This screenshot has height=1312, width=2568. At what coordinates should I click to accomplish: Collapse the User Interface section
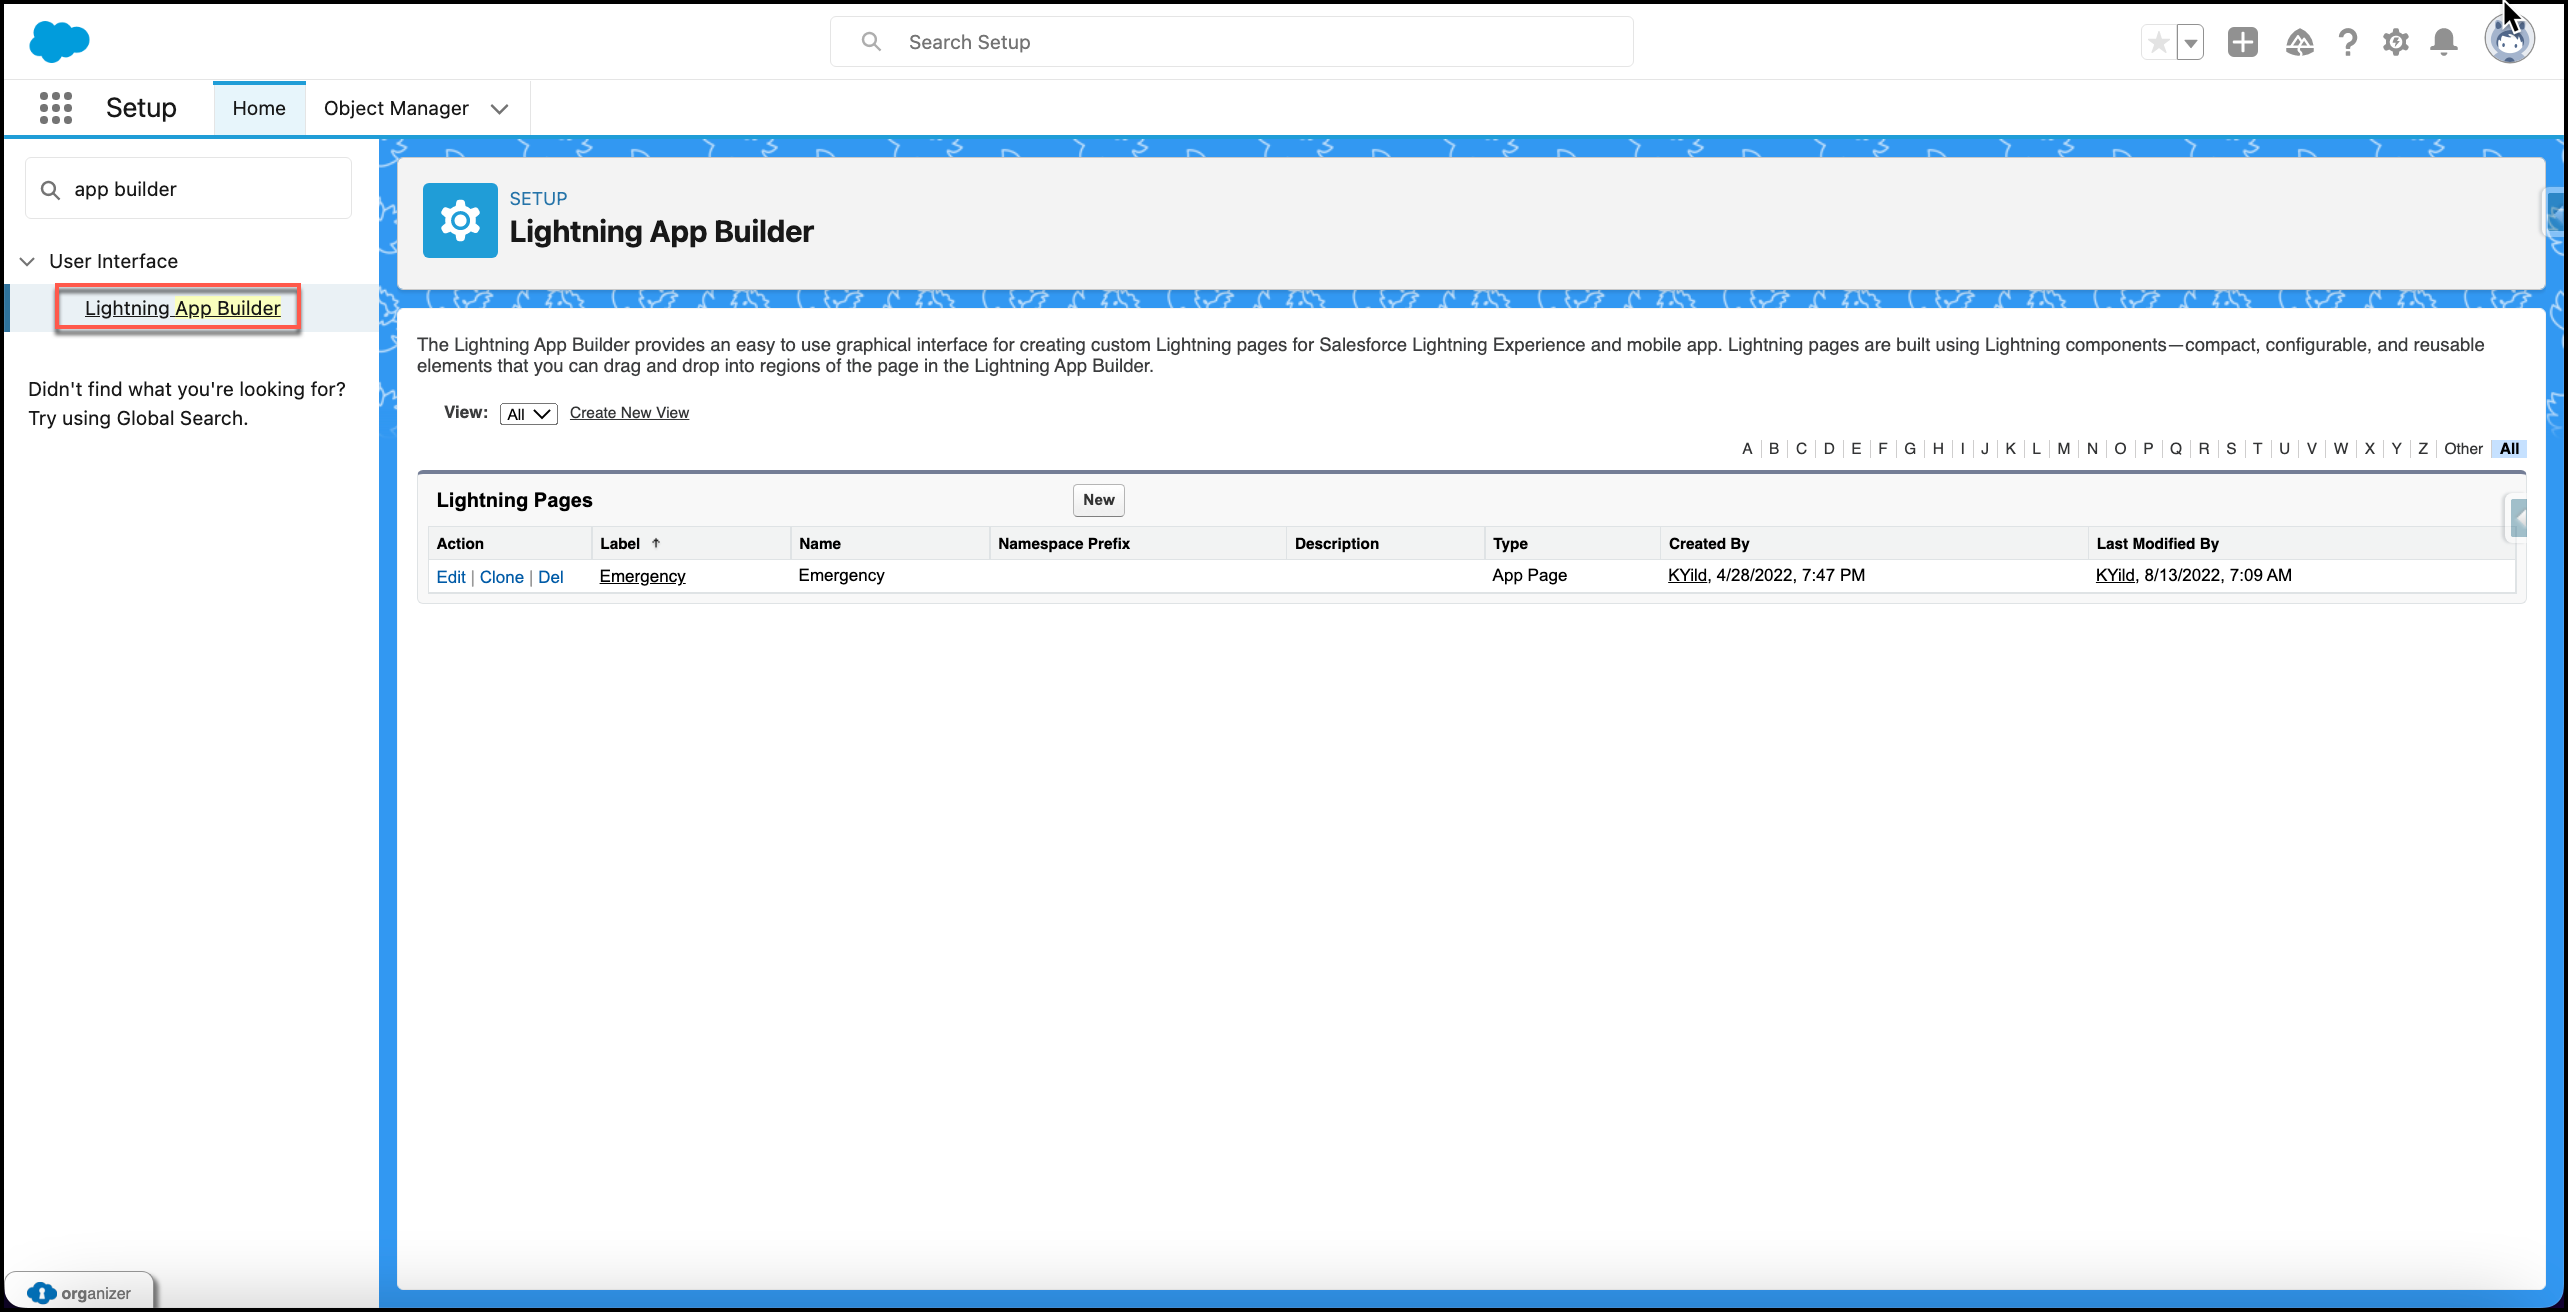27,261
